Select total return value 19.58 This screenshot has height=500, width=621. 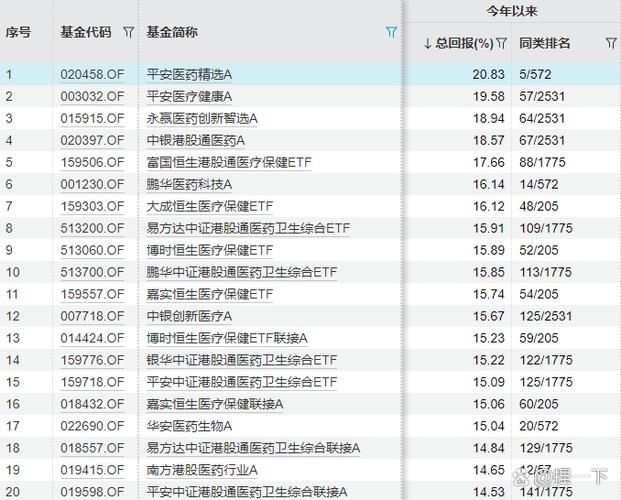tap(489, 97)
